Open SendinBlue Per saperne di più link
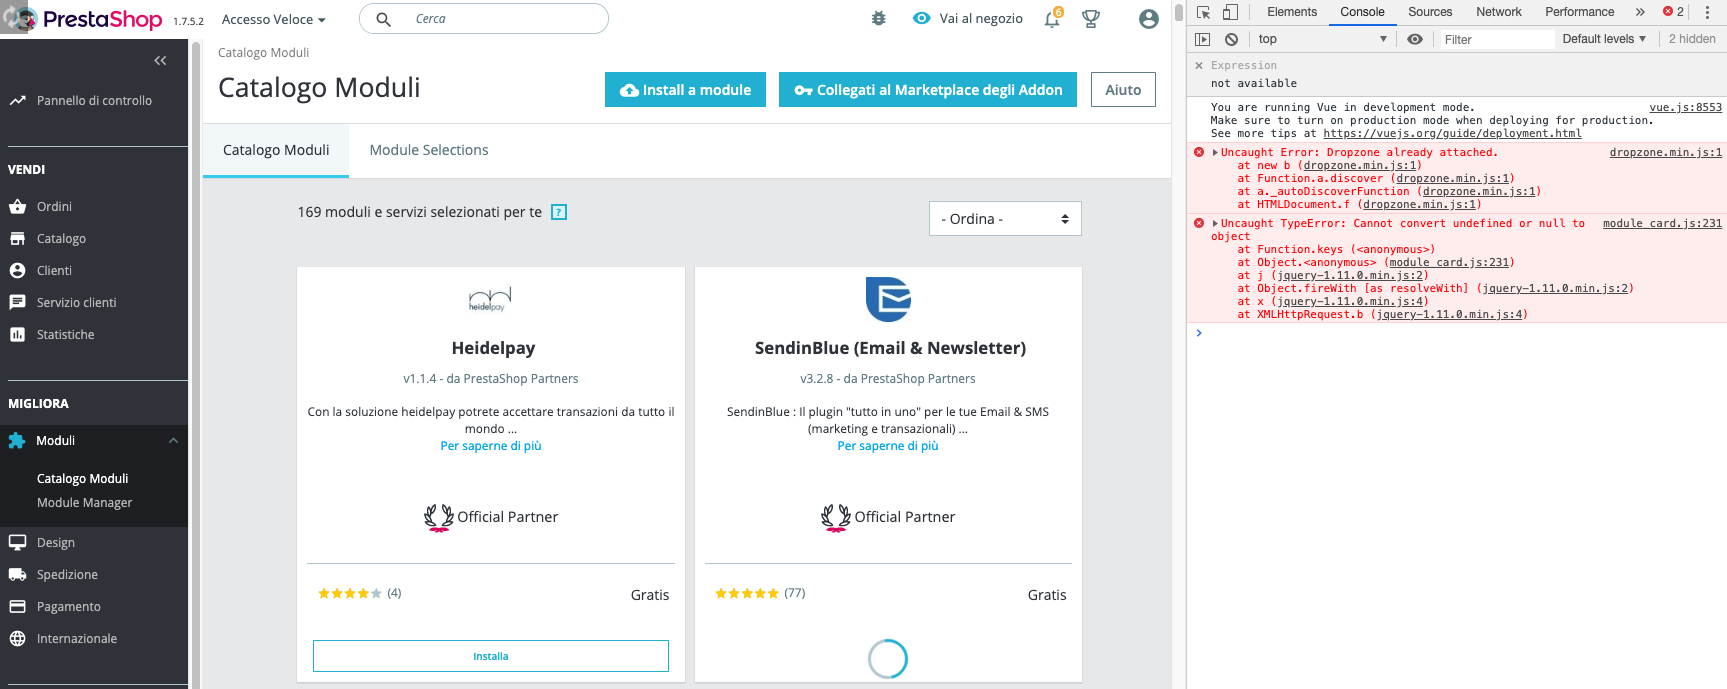This screenshot has width=1727, height=689. (888, 446)
